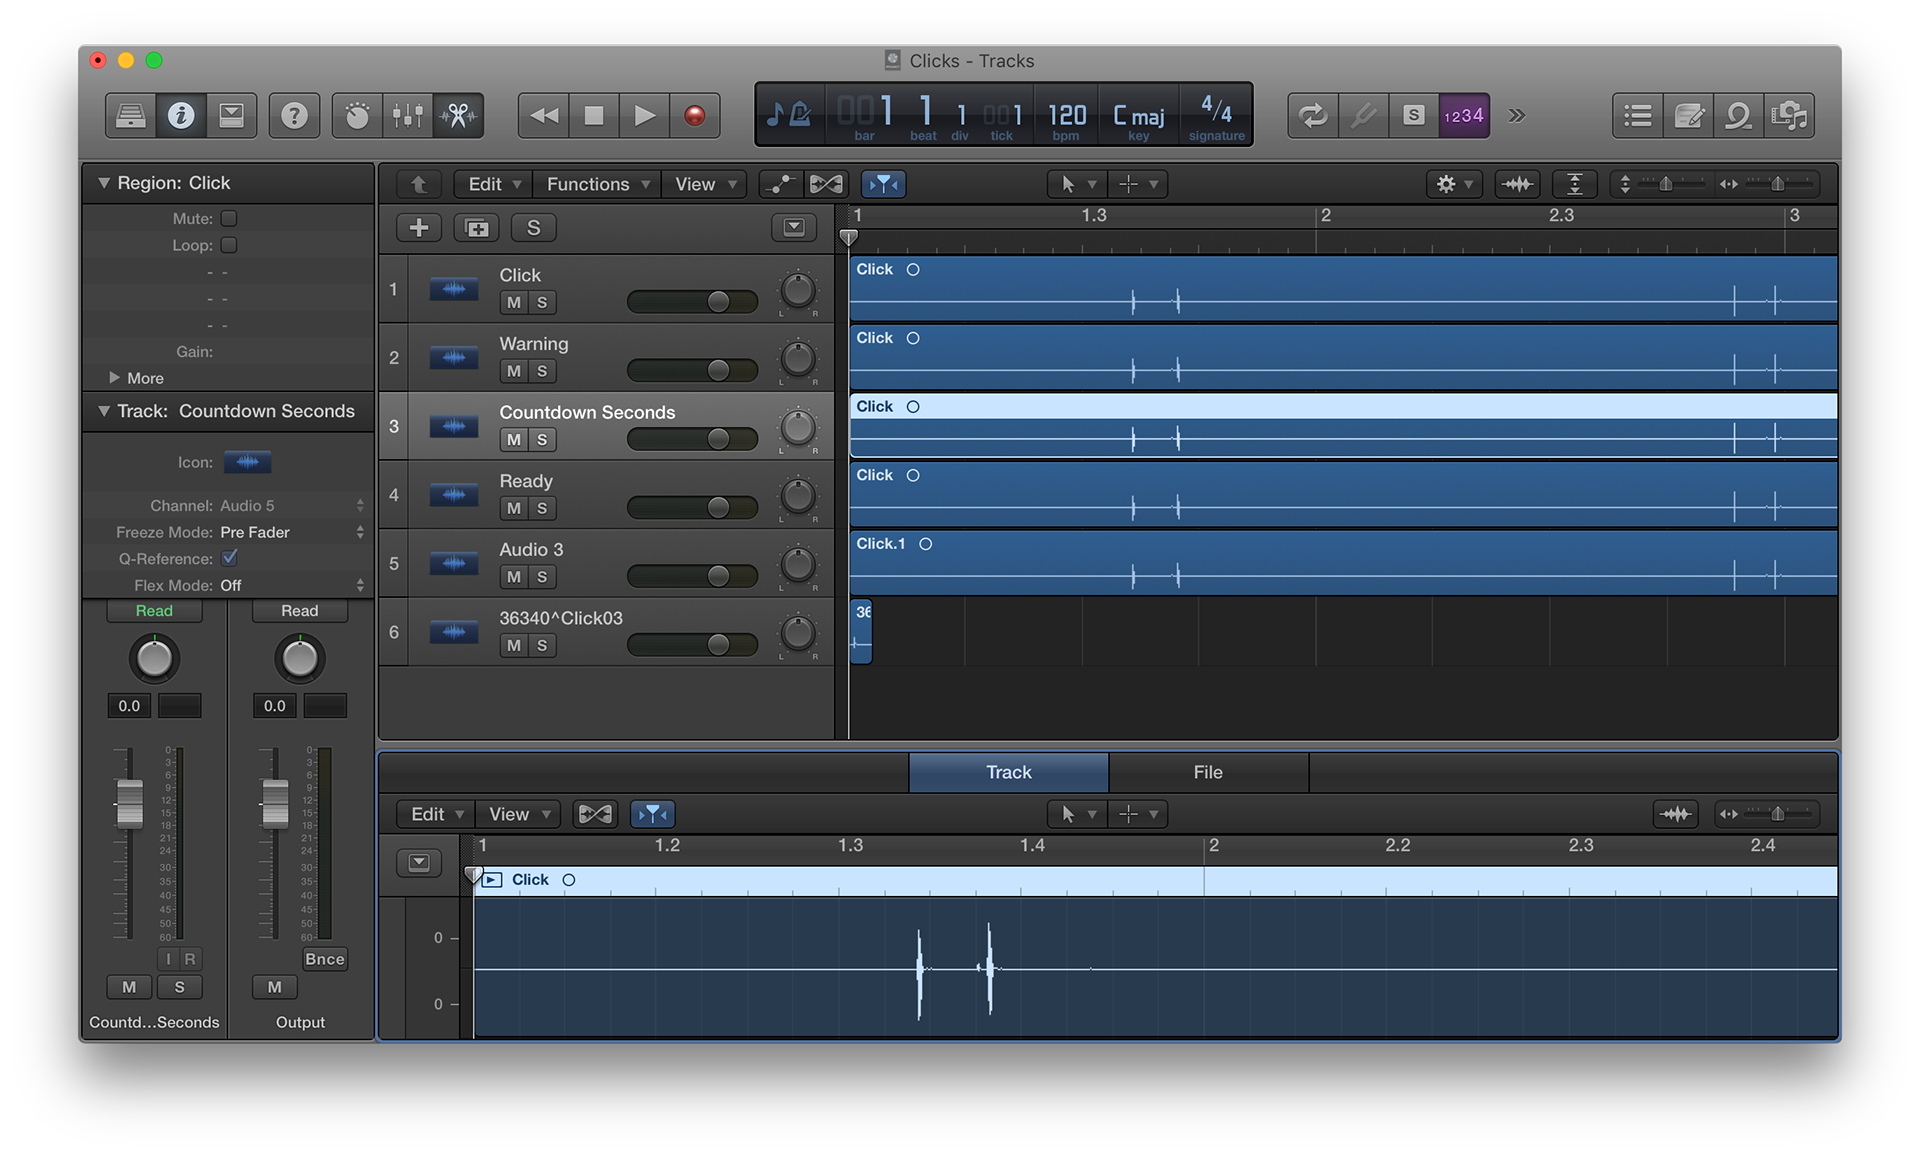Image resolution: width=1920 pixels, height=1155 pixels.
Task: Open the track header options dropdown
Action: pyautogui.click(x=794, y=228)
